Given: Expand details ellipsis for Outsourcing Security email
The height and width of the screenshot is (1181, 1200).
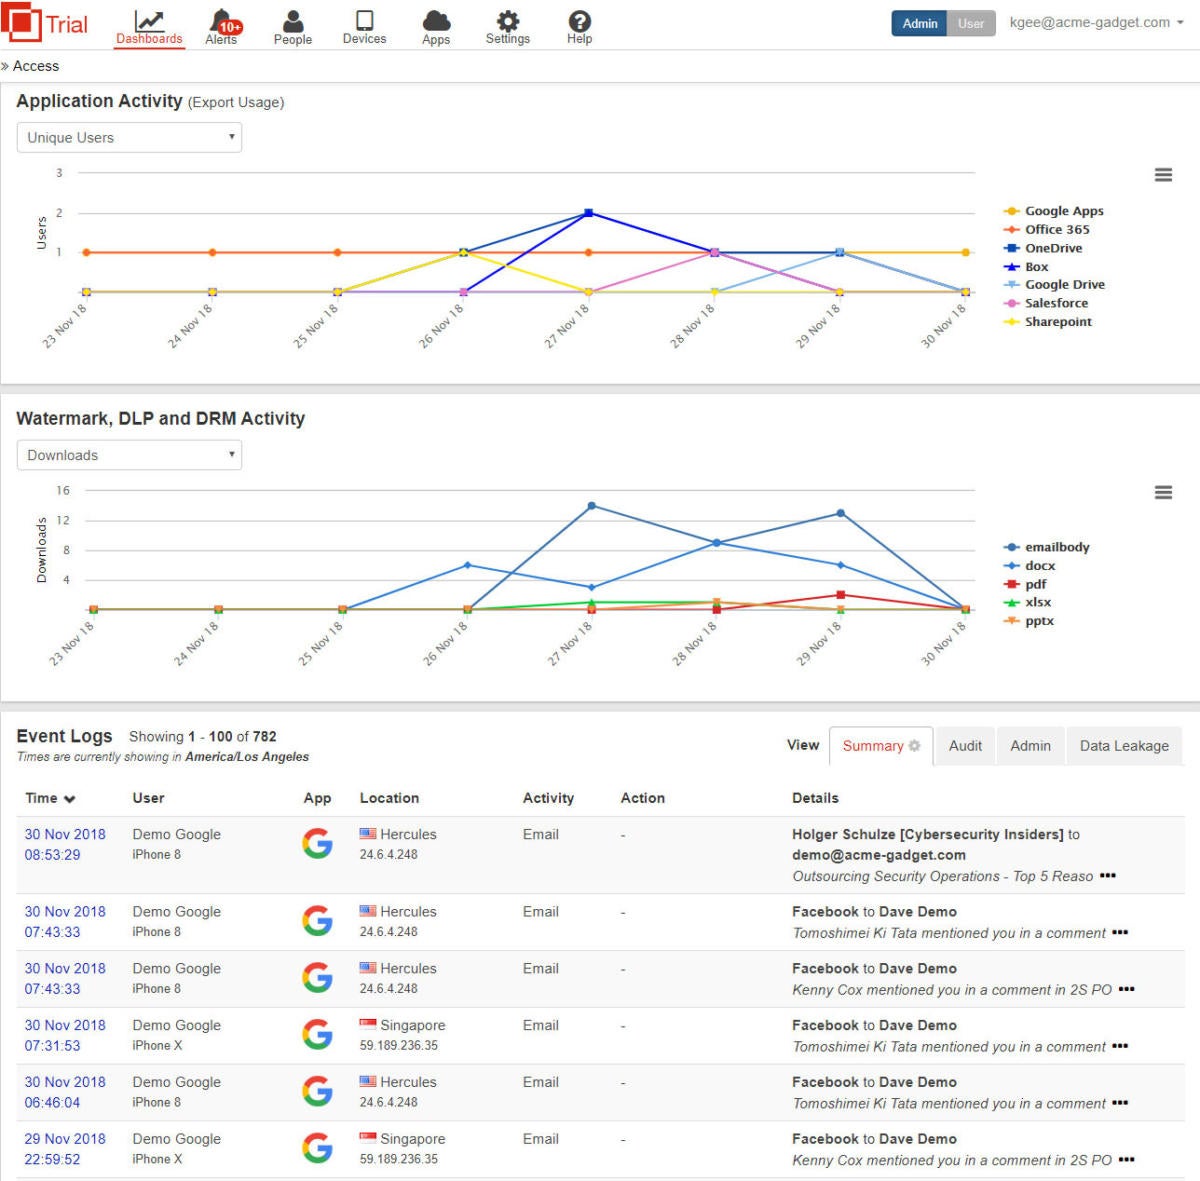Looking at the screenshot, I should click(x=1107, y=876).
